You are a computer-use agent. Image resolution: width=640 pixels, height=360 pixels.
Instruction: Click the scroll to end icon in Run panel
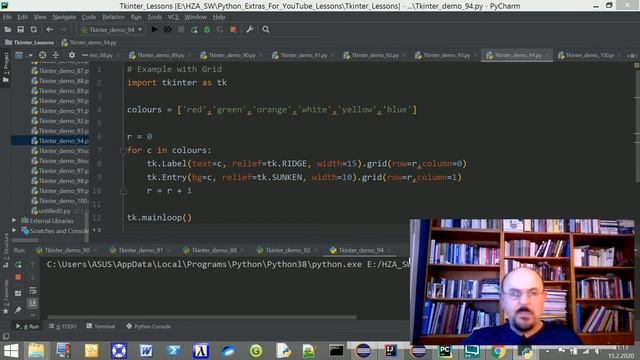tap(33, 302)
